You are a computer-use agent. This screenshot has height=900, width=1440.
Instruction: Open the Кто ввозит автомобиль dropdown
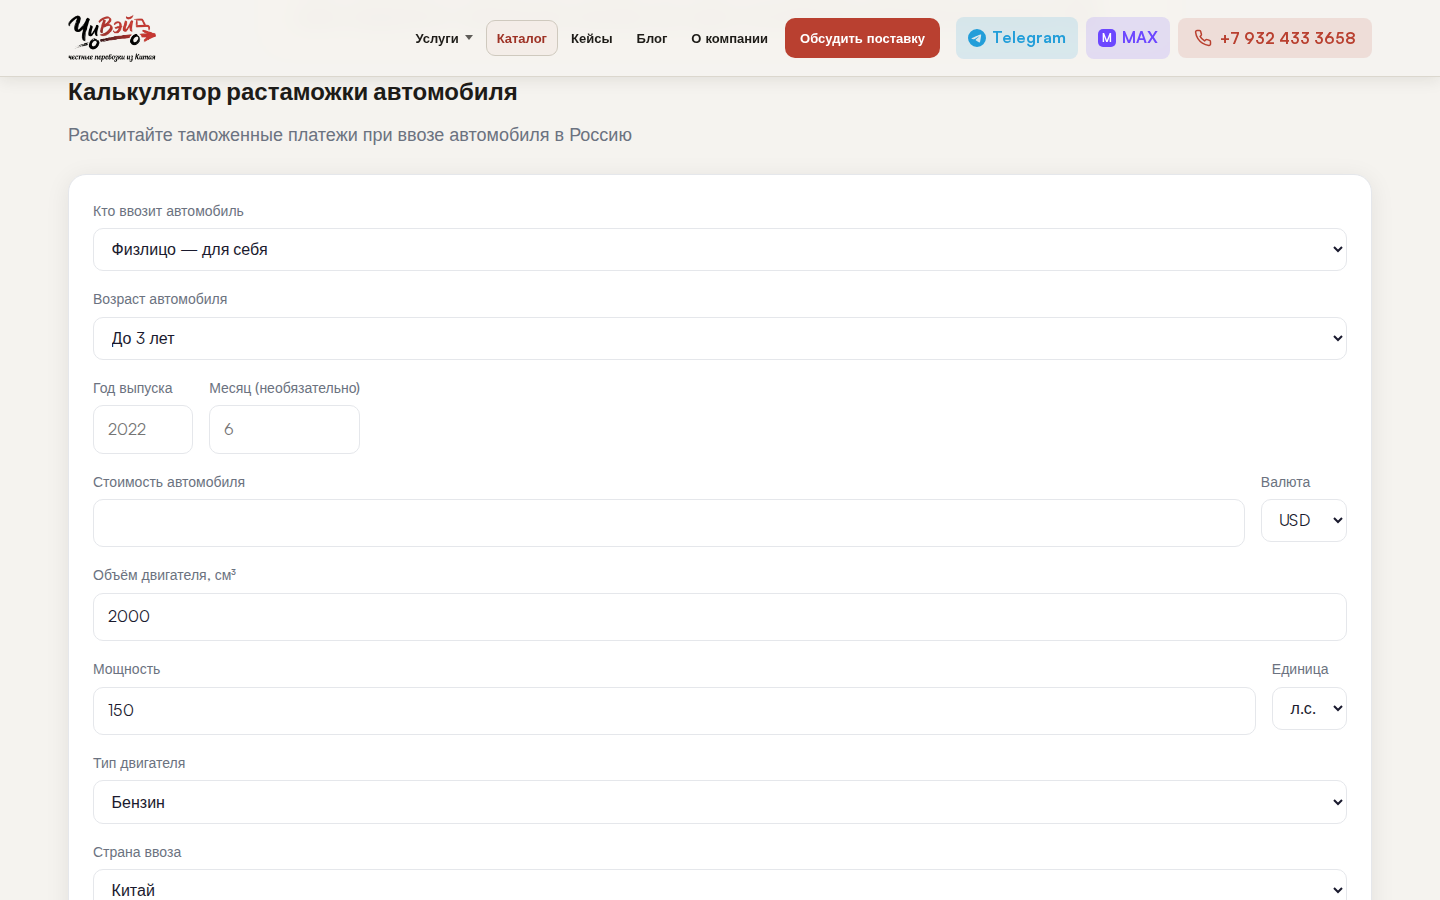coord(720,249)
